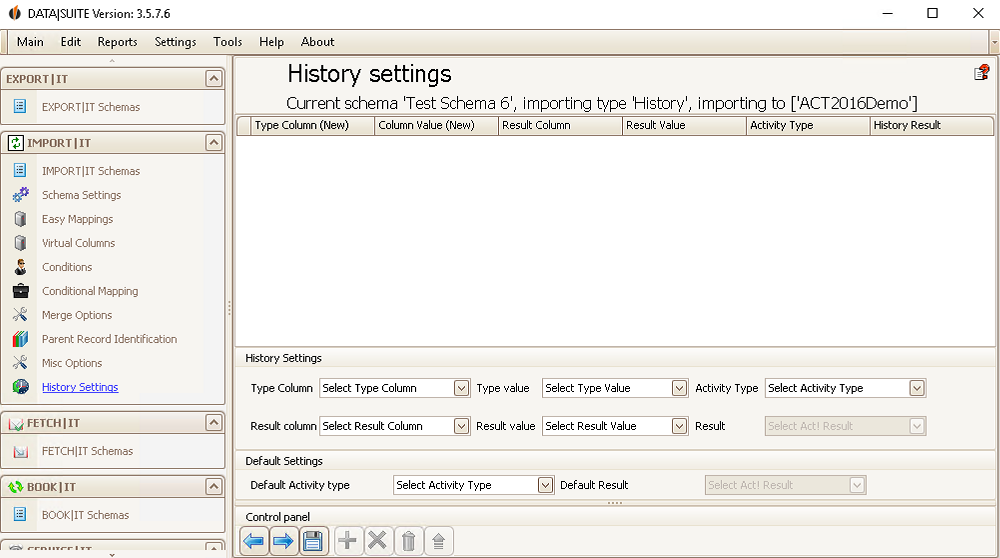The width and height of the screenshot is (1000, 558).
Task: Open Merge Options
Action: 77,315
